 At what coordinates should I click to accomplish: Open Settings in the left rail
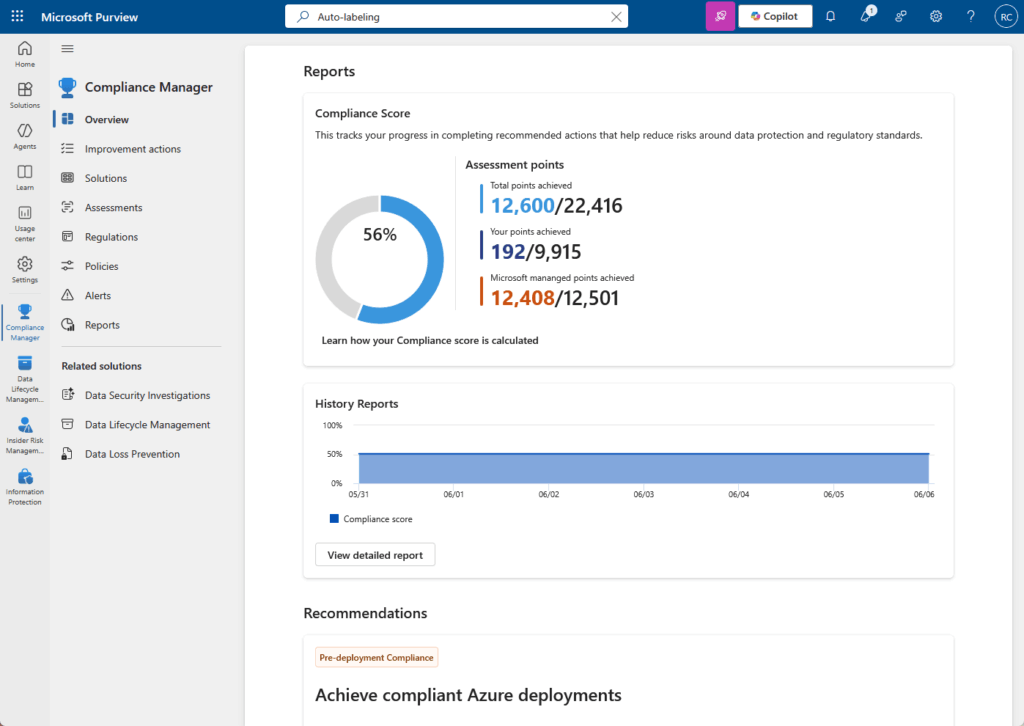[25, 270]
